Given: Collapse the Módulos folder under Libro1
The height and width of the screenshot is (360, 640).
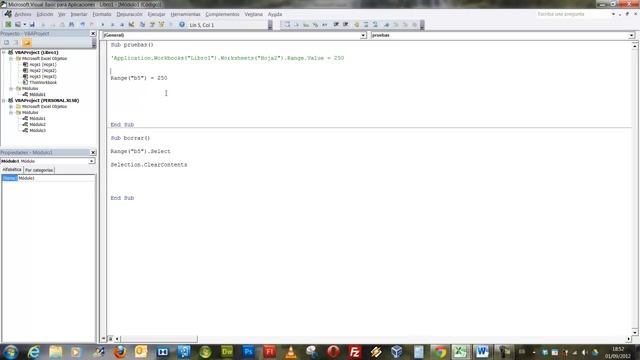Looking at the screenshot, I should (11, 88).
